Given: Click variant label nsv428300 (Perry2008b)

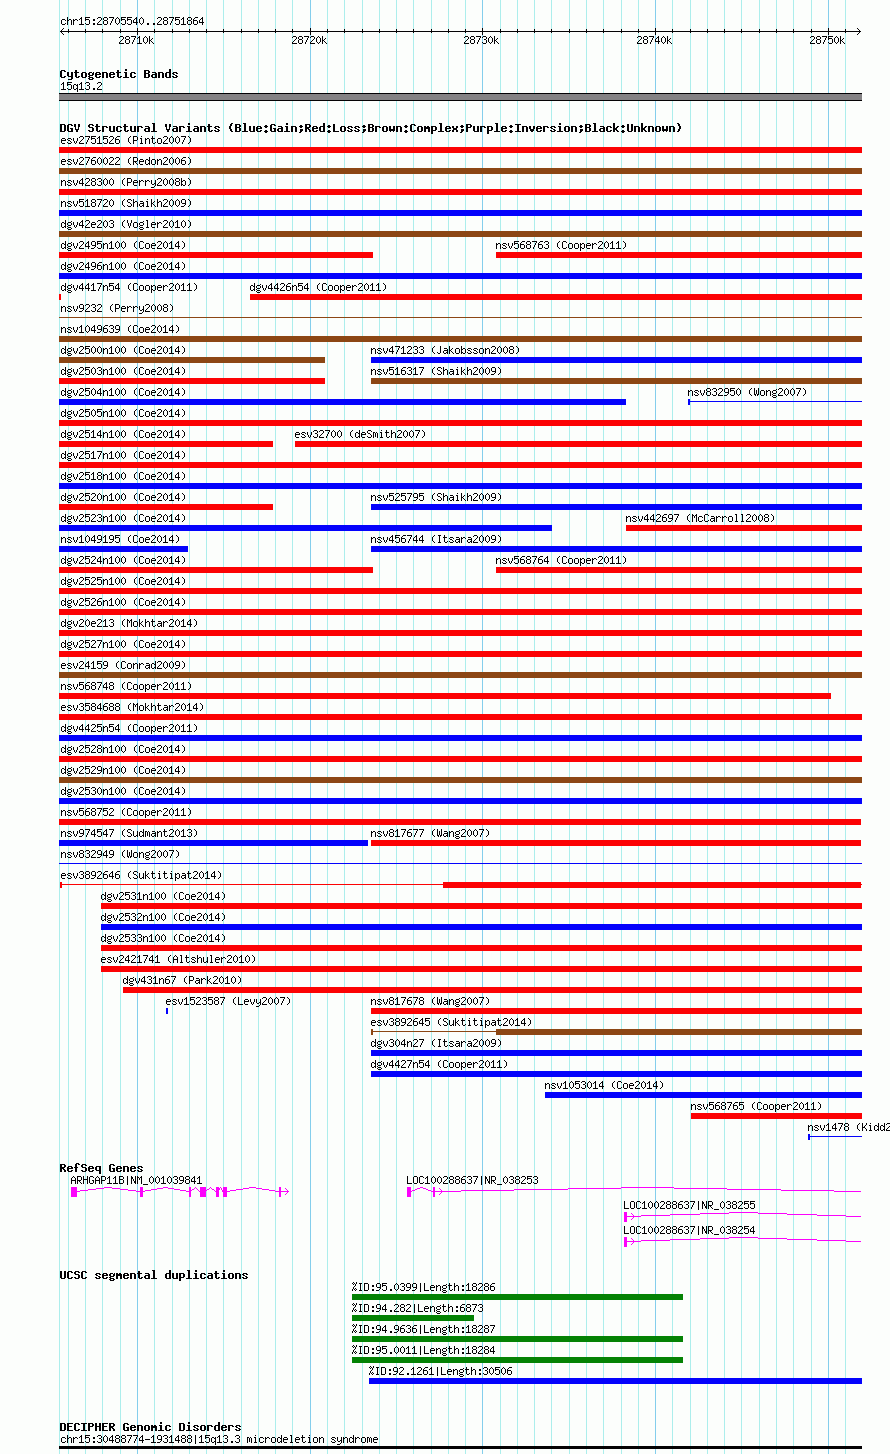Looking at the screenshot, I should [x=126, y=182].
